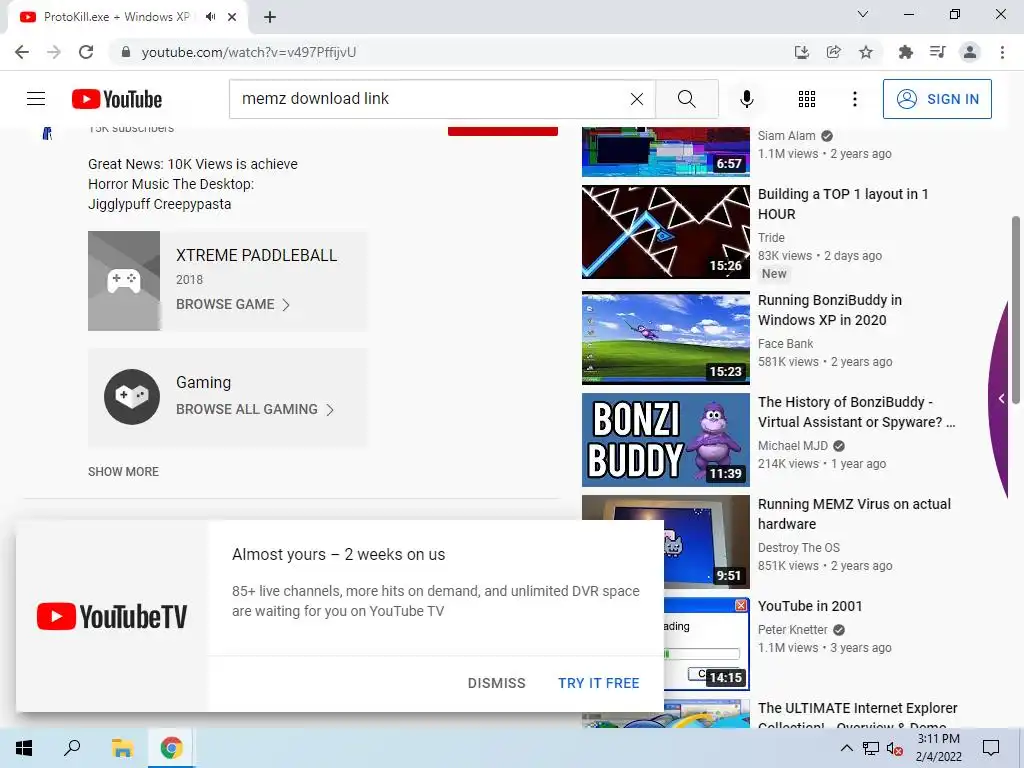Click the magnifier search button
The height and width of the screenshot is (768, 1024).
pos(686,99)
